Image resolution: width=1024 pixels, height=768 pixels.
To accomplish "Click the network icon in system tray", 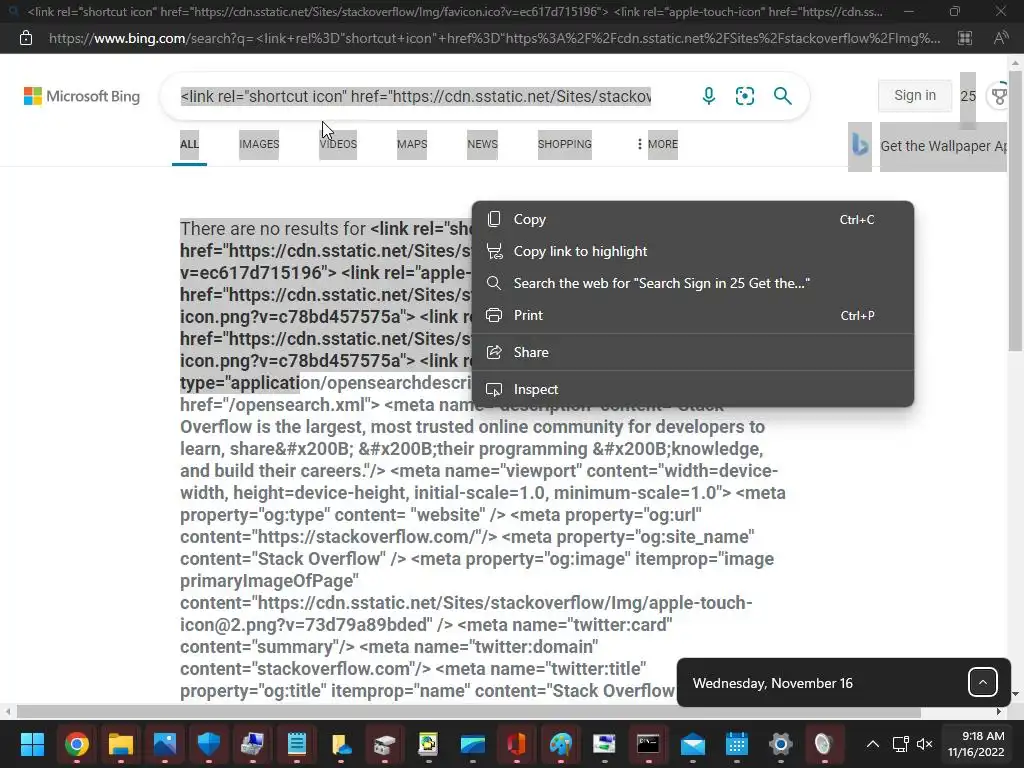I will [901, 744].
